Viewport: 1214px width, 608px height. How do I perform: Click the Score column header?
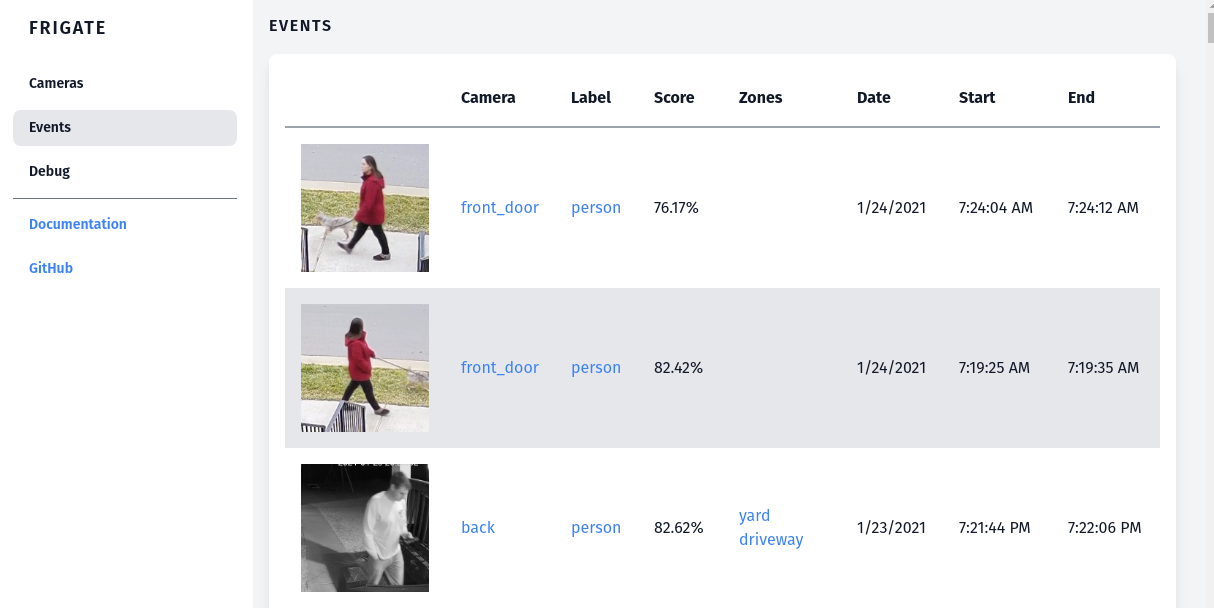coord(674,98)
